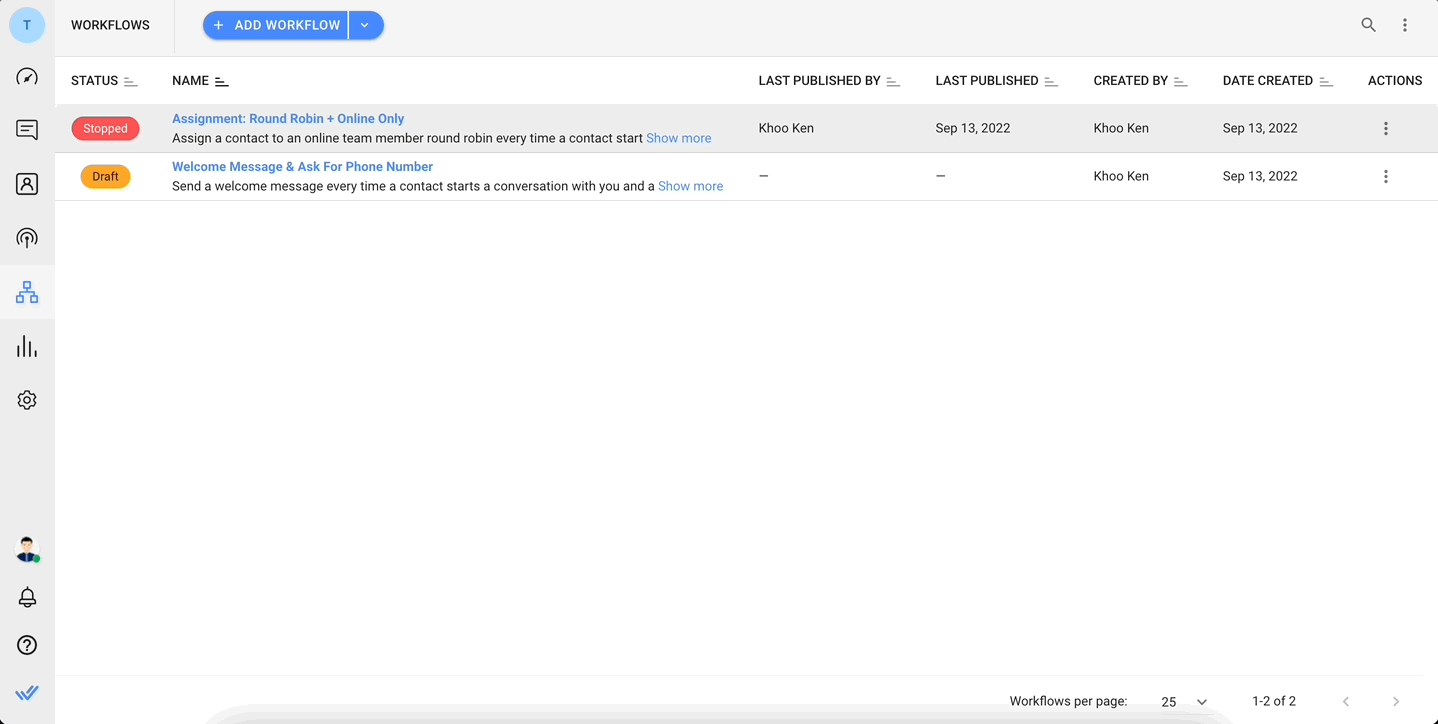Open Assignment: Round Robin + Online Only workflow
The width and height of the screenshot is (1438, 724).
288,118
